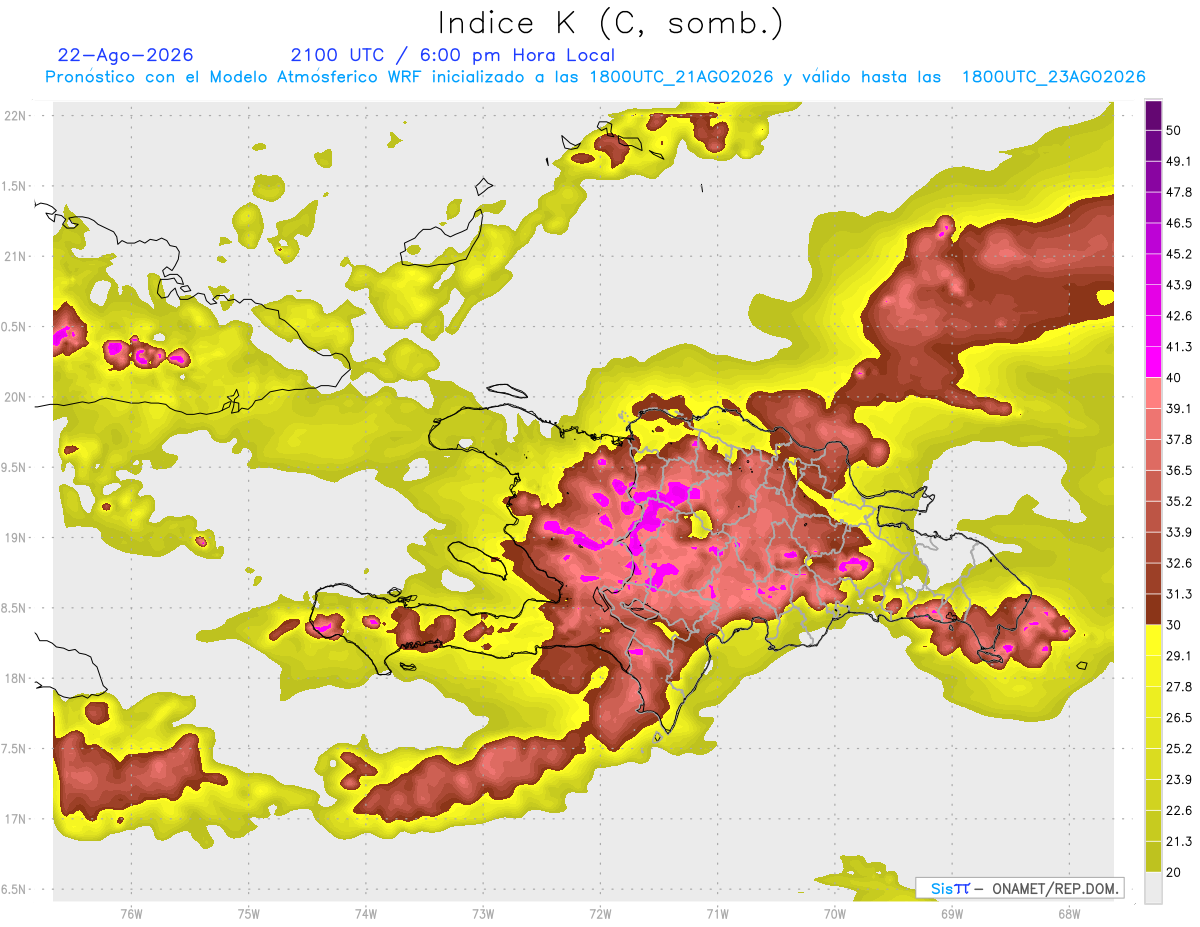Click the '72W' longitude label
This screenshot has height=927, width=1200.
pyautogui.click(x=600, y=914)
